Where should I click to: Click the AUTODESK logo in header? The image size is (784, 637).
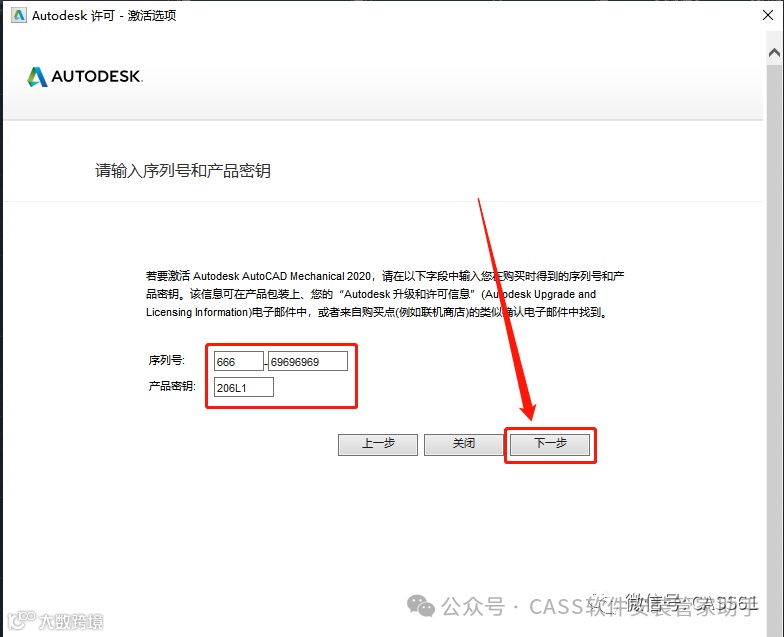point(85,76)
